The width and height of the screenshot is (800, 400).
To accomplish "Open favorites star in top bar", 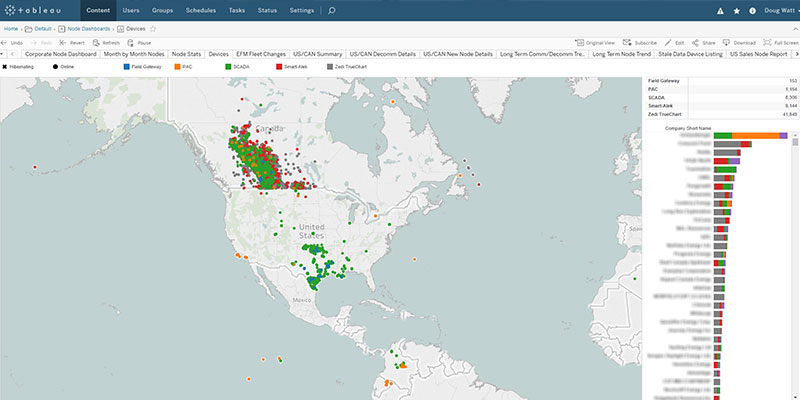I will click(737, 11).
